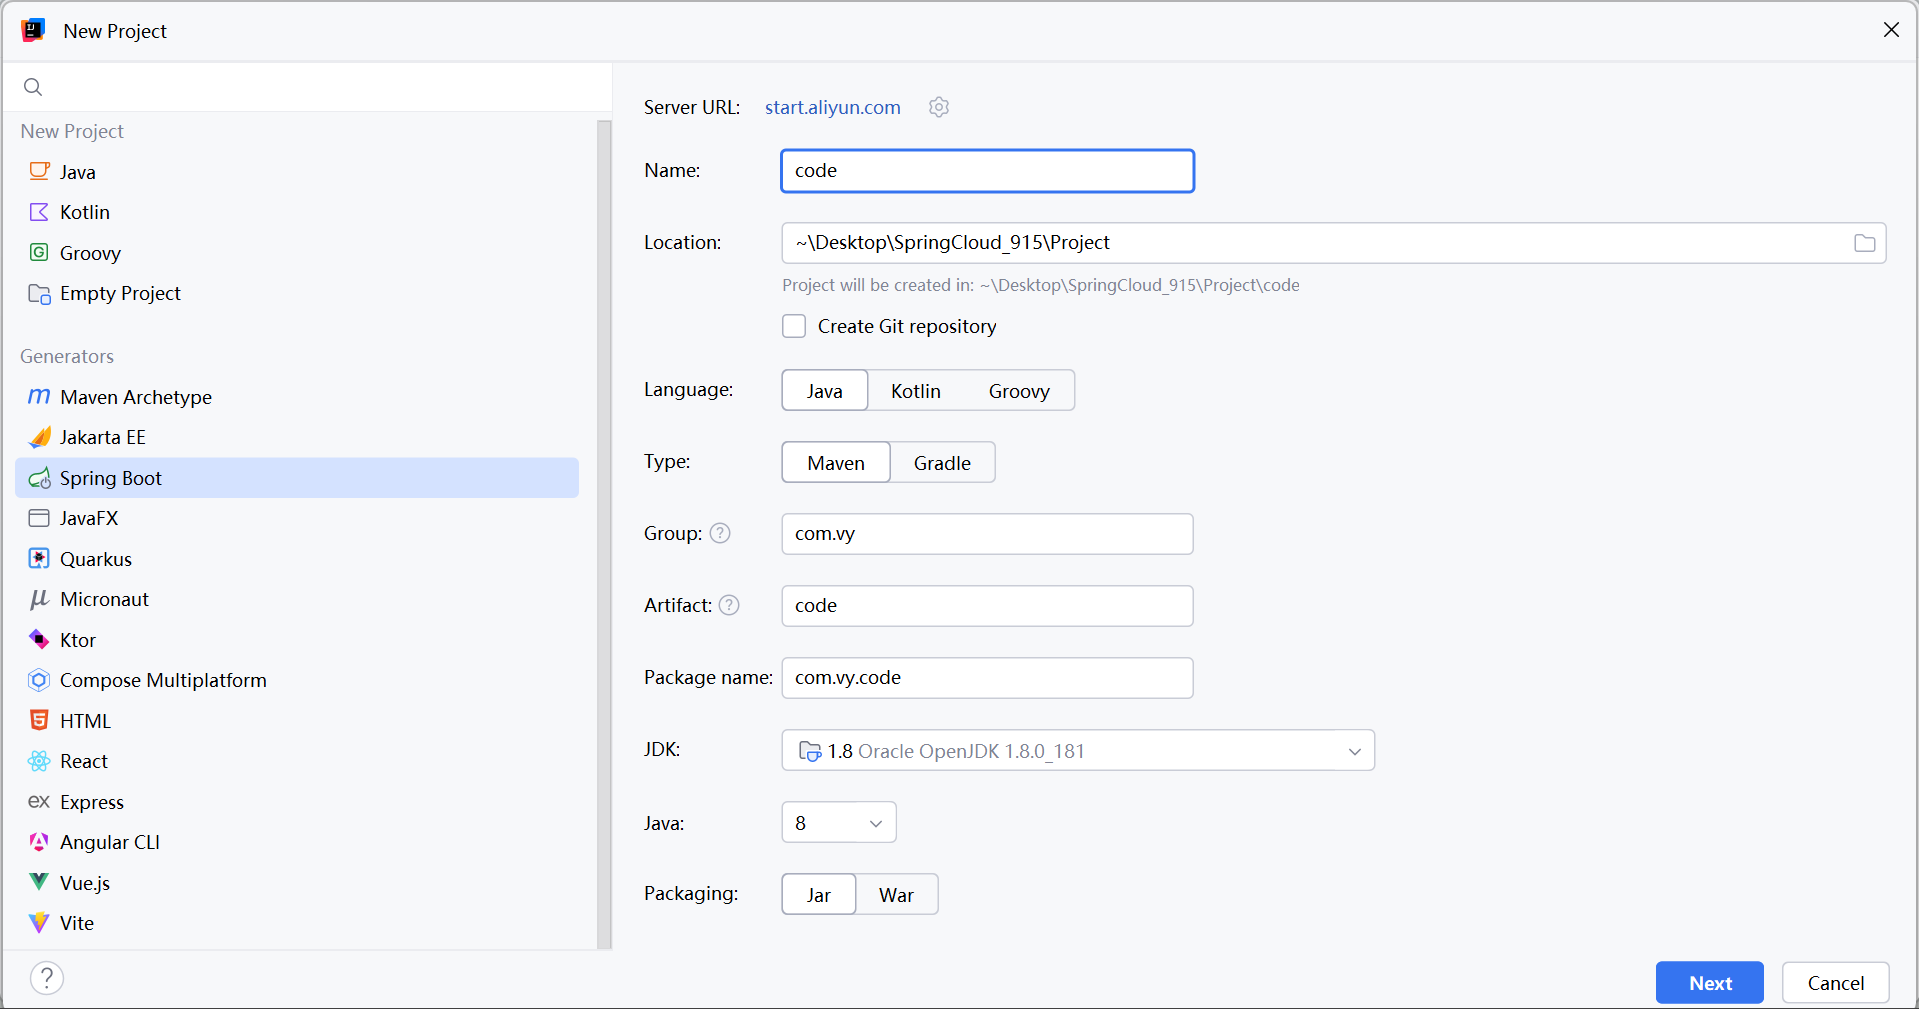Select Groovy as project language
Image resolution: width=1919 pixels, height=1009 pixels.
[x=1019, y=390]
